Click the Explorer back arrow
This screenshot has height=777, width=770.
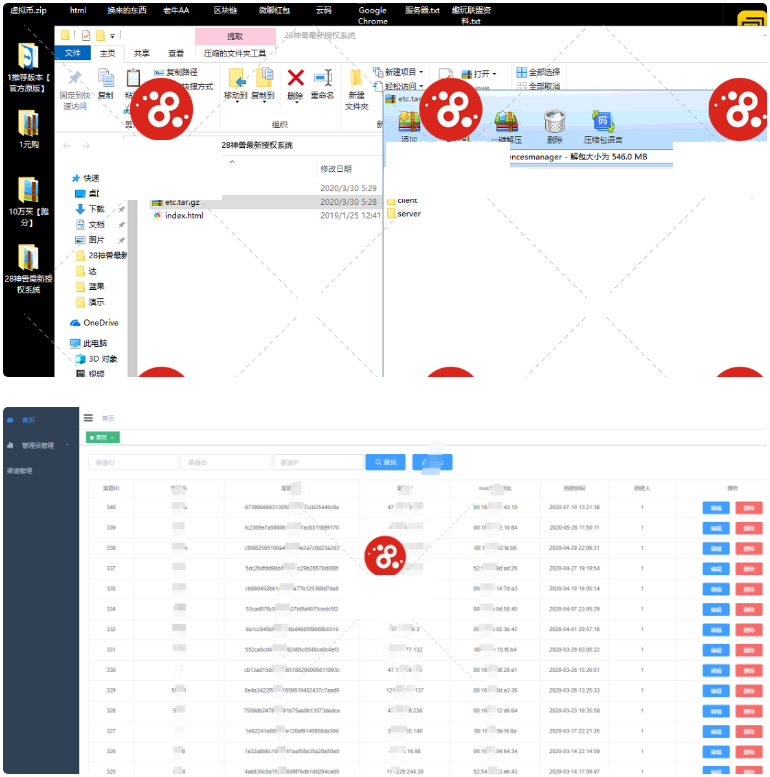click(67, 146)
